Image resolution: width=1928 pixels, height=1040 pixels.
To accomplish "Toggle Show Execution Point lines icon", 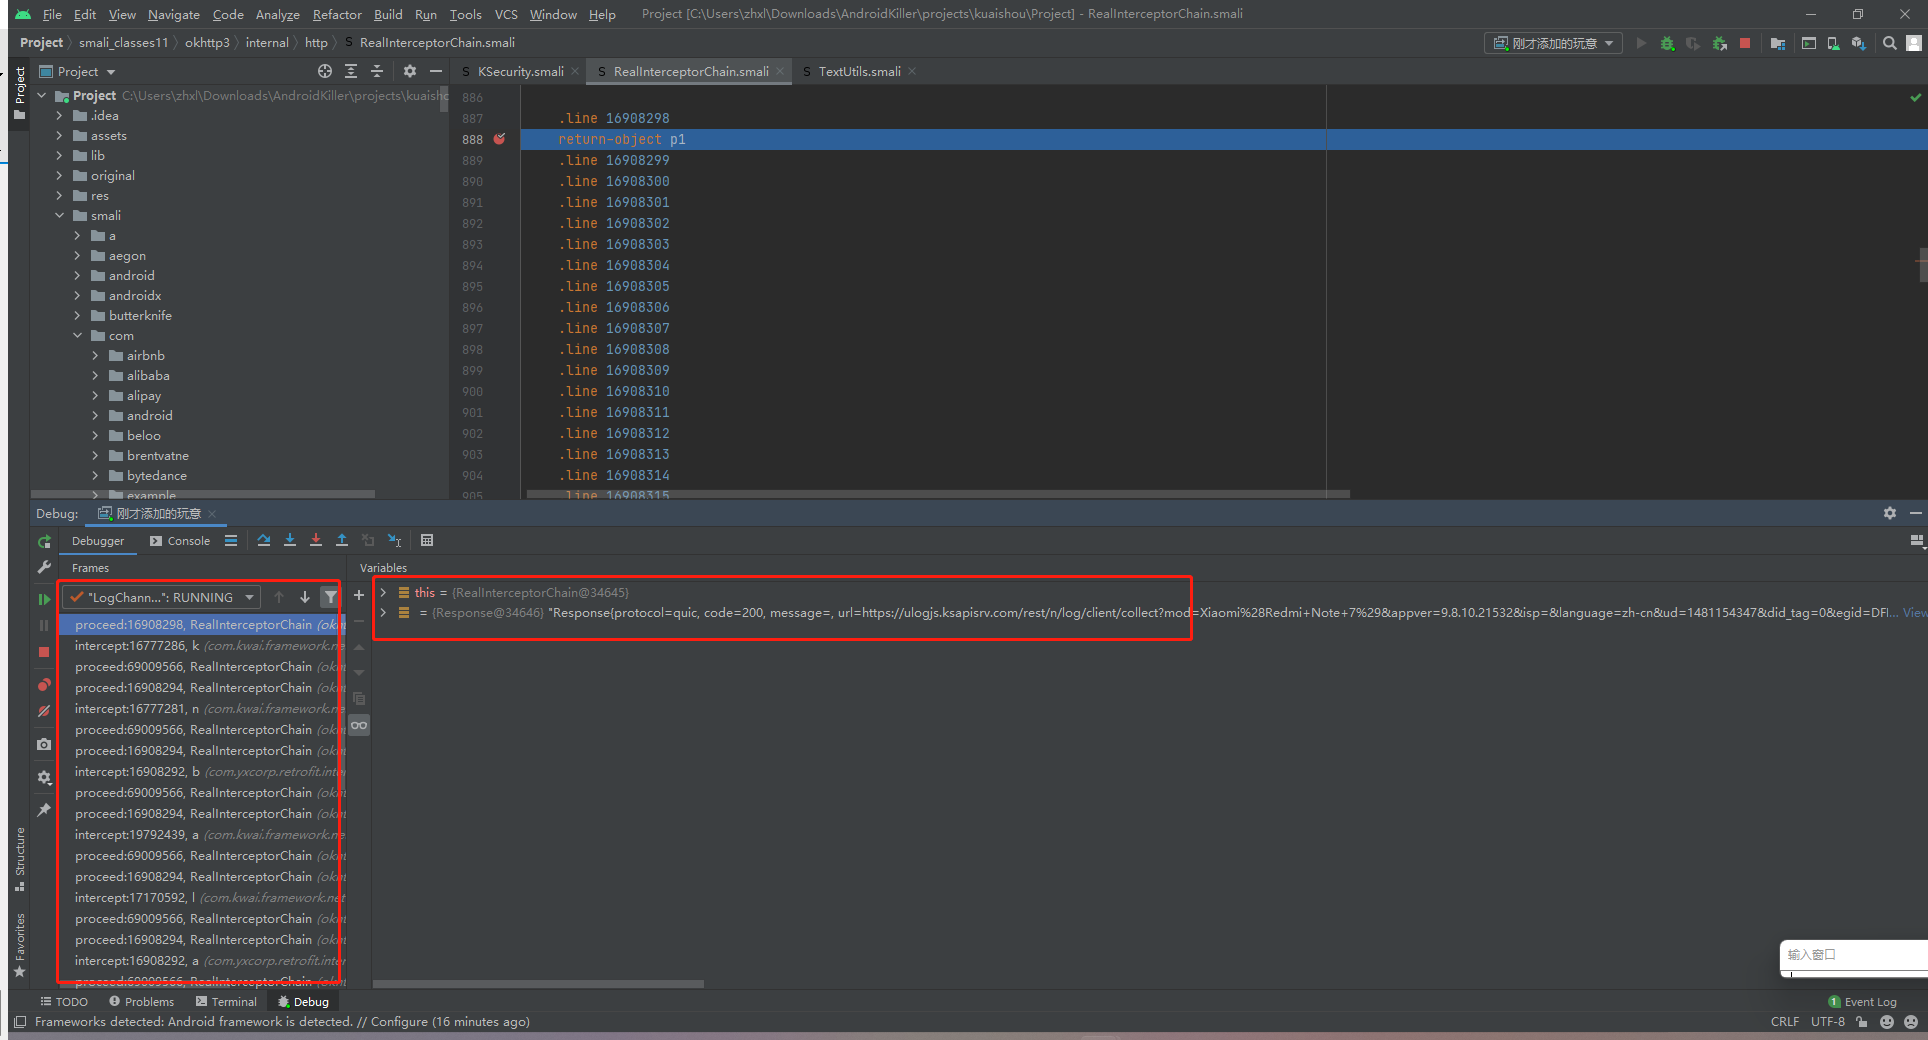I will 231,540.
